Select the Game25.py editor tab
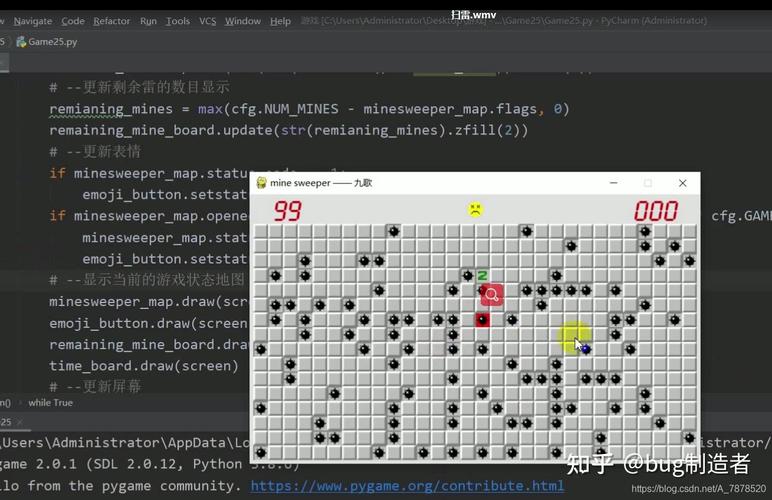Screen dimensions: 772x500 (47, 42)
